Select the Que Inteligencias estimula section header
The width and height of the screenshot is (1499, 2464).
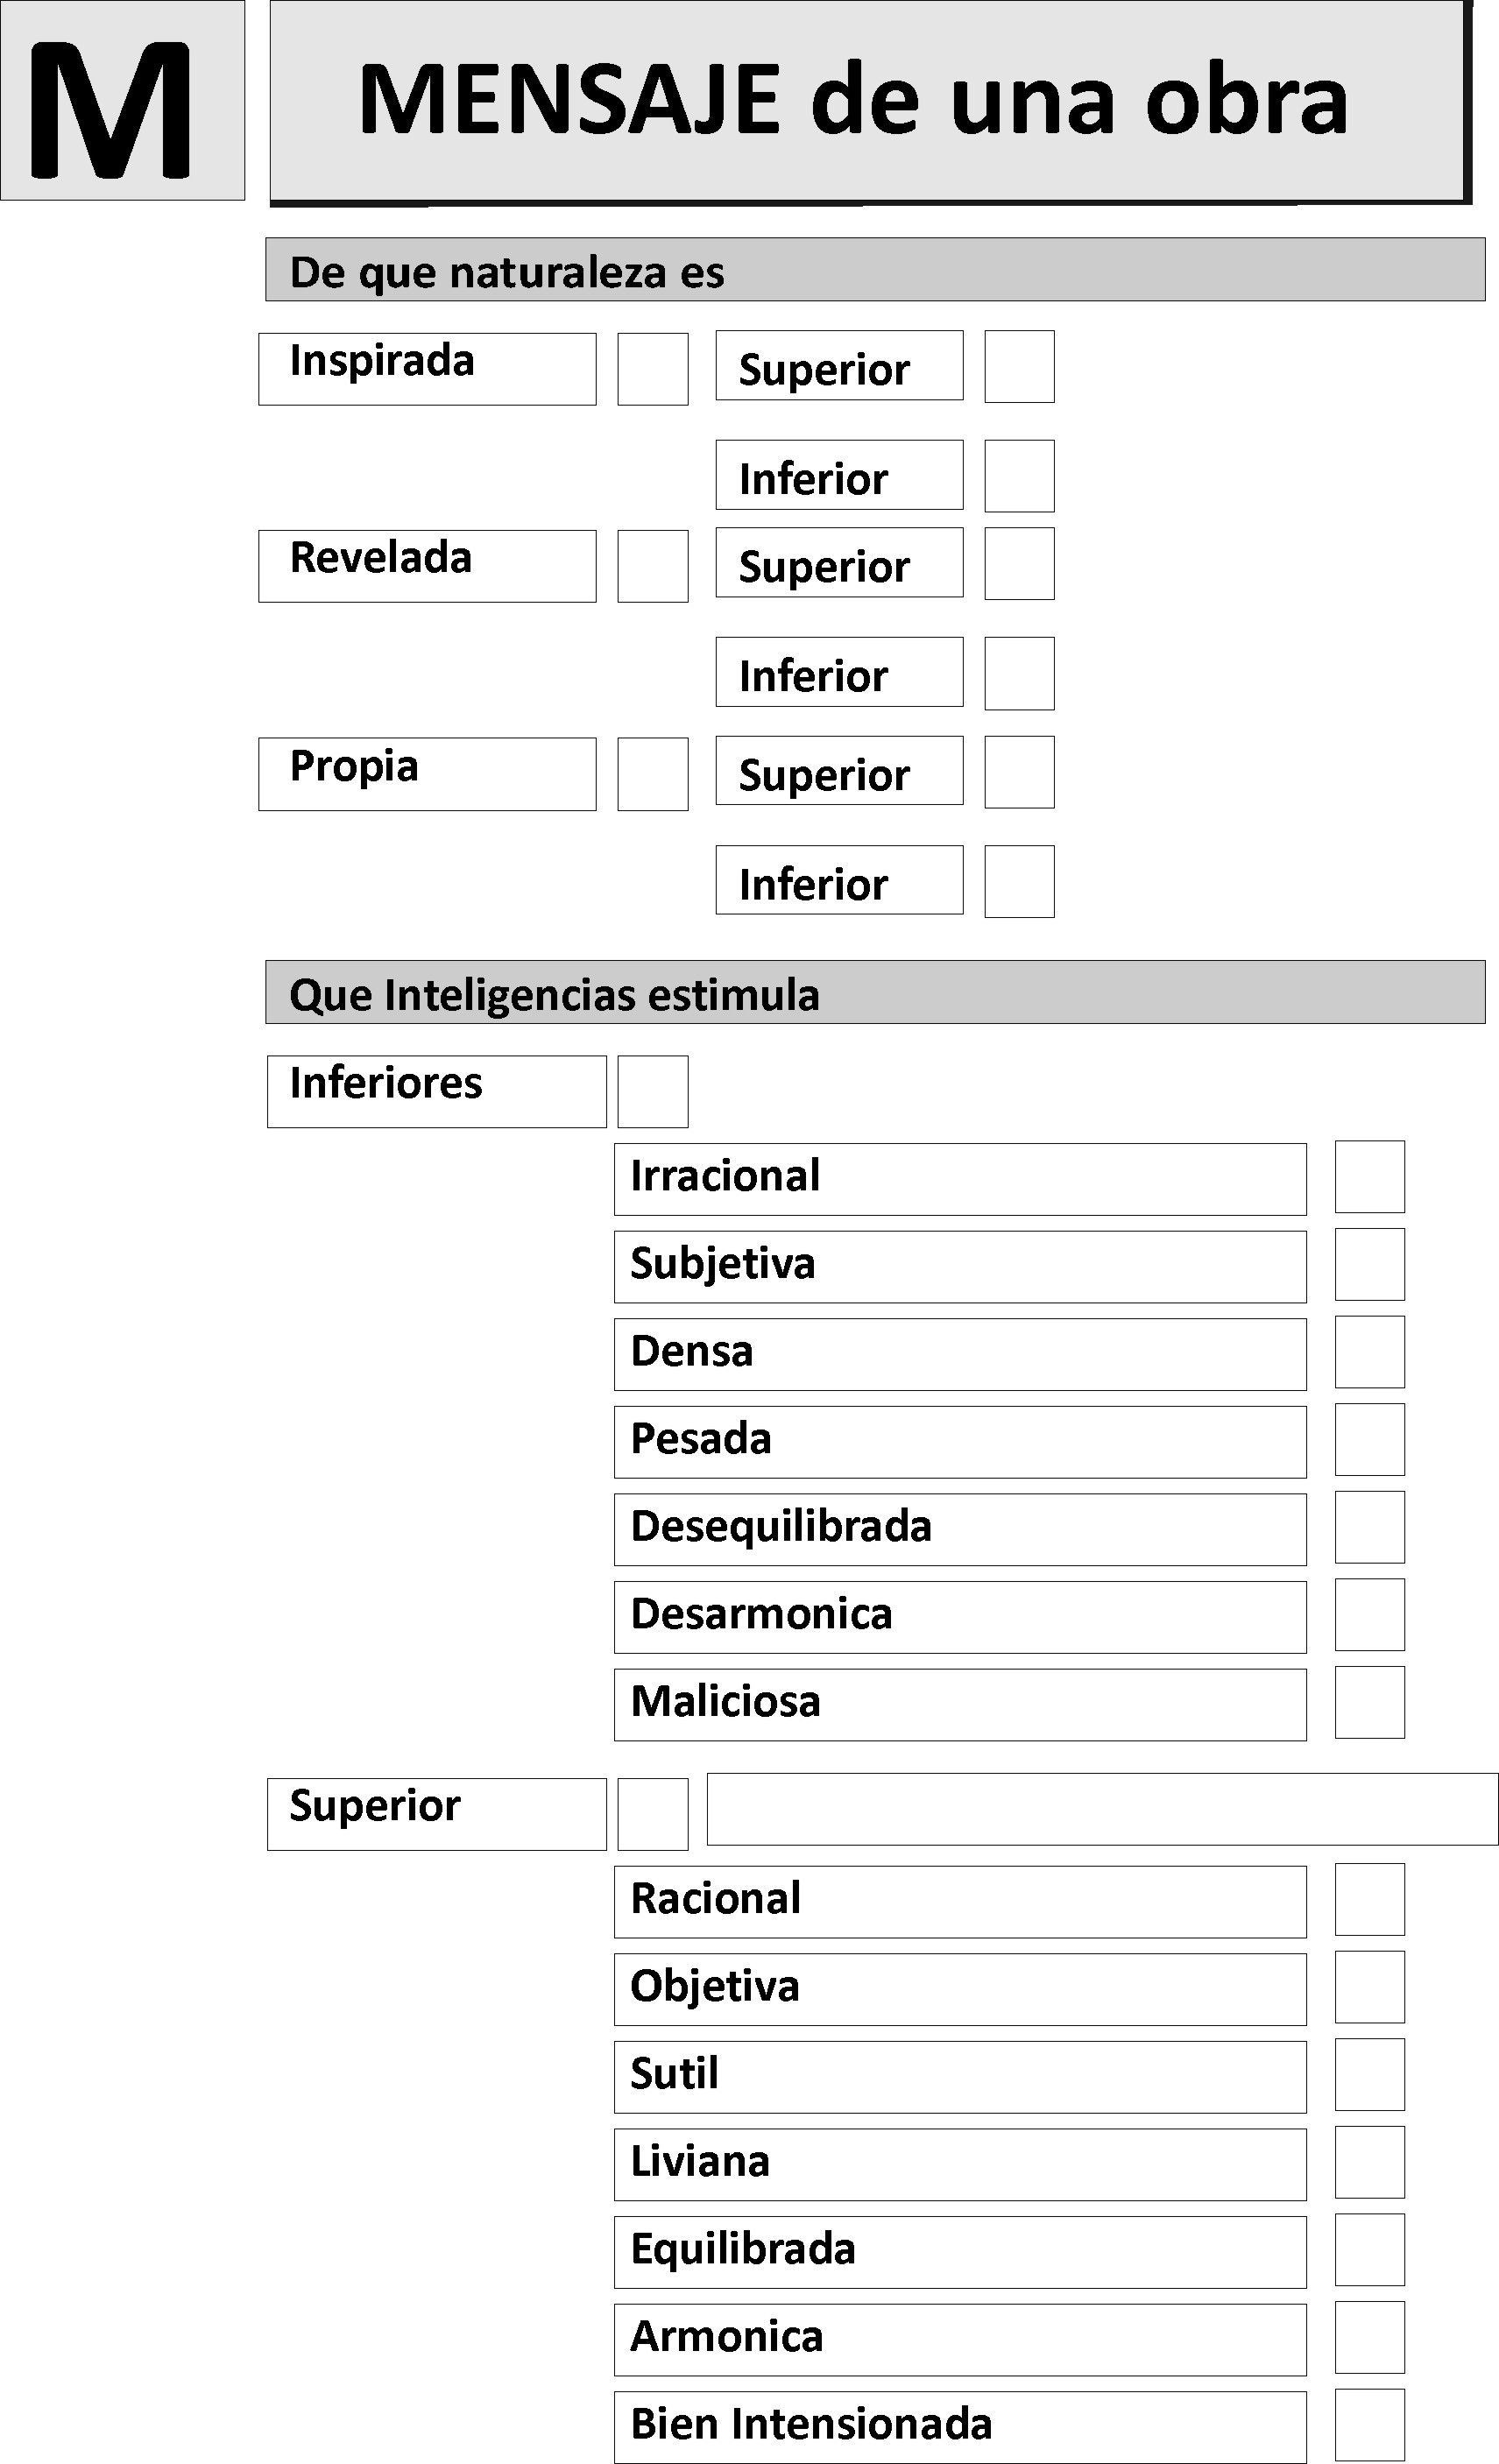(875, 992)
